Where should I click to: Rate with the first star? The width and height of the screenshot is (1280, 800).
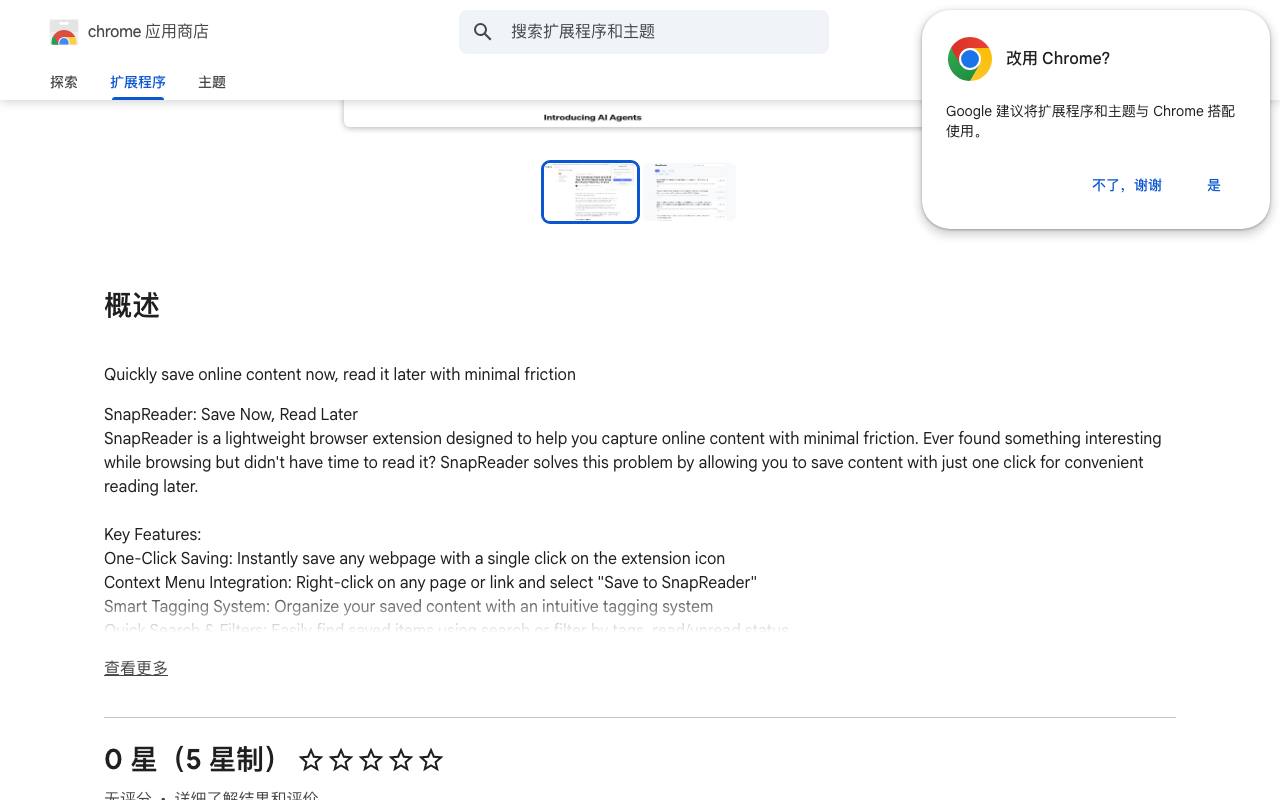pyautogui.click(x=311, y=760)
